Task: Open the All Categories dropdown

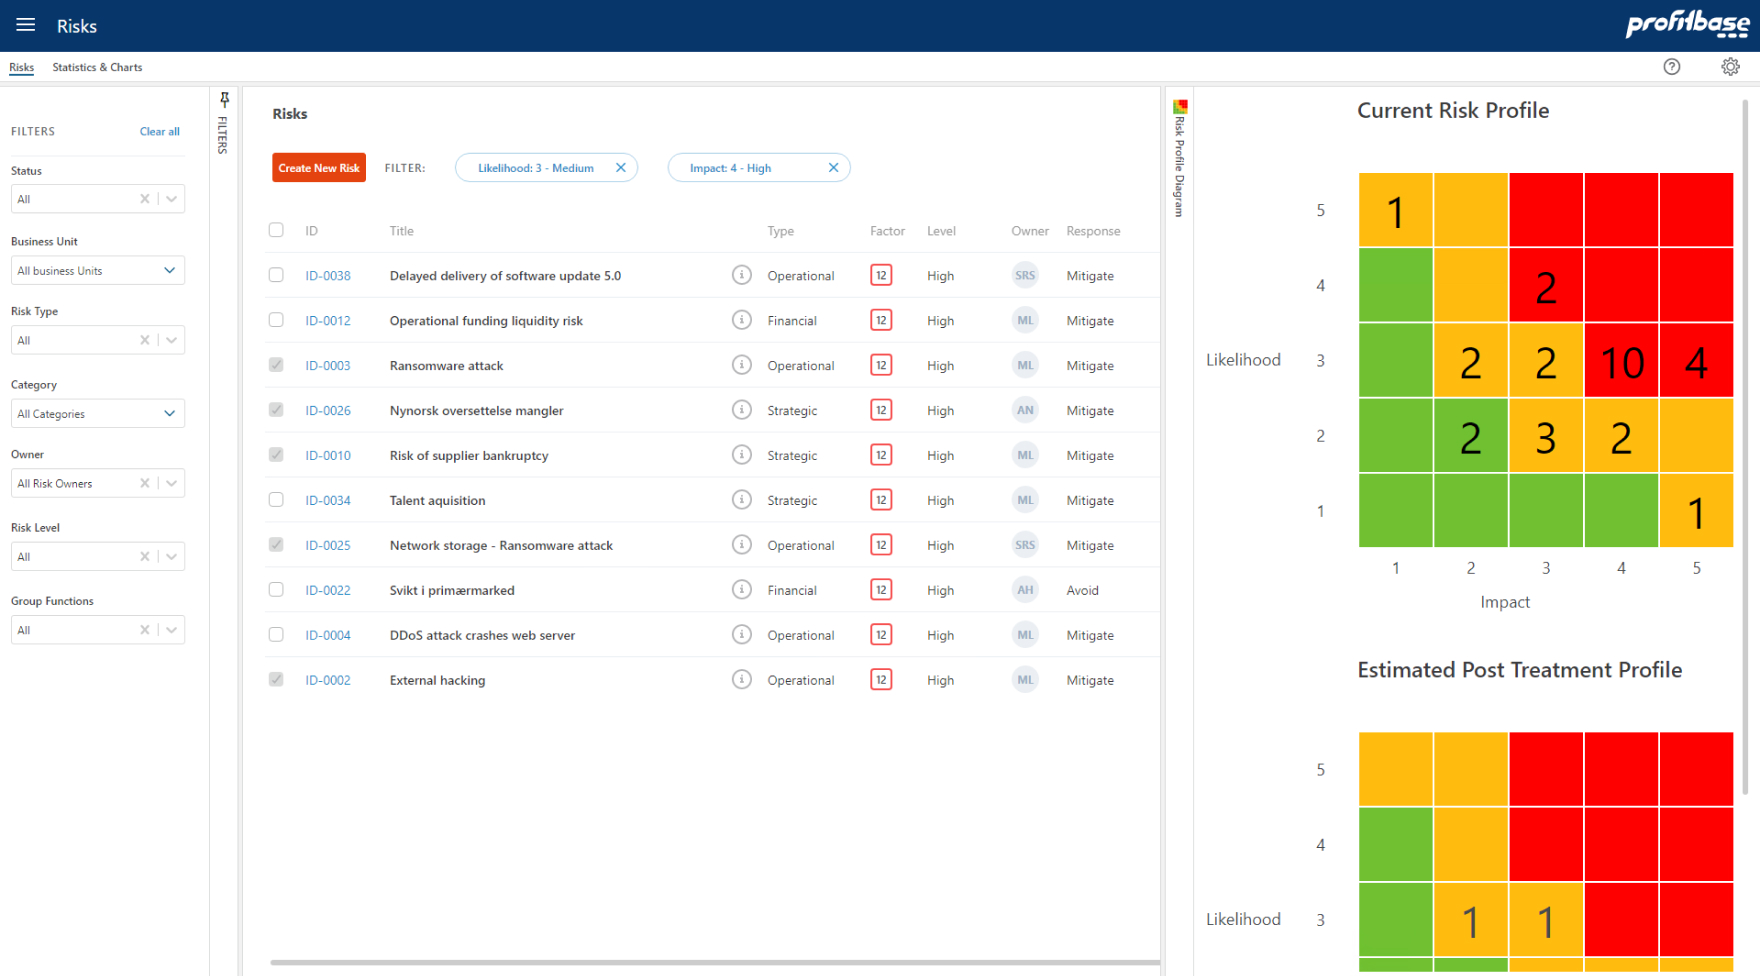Action: tap(169, 413)
